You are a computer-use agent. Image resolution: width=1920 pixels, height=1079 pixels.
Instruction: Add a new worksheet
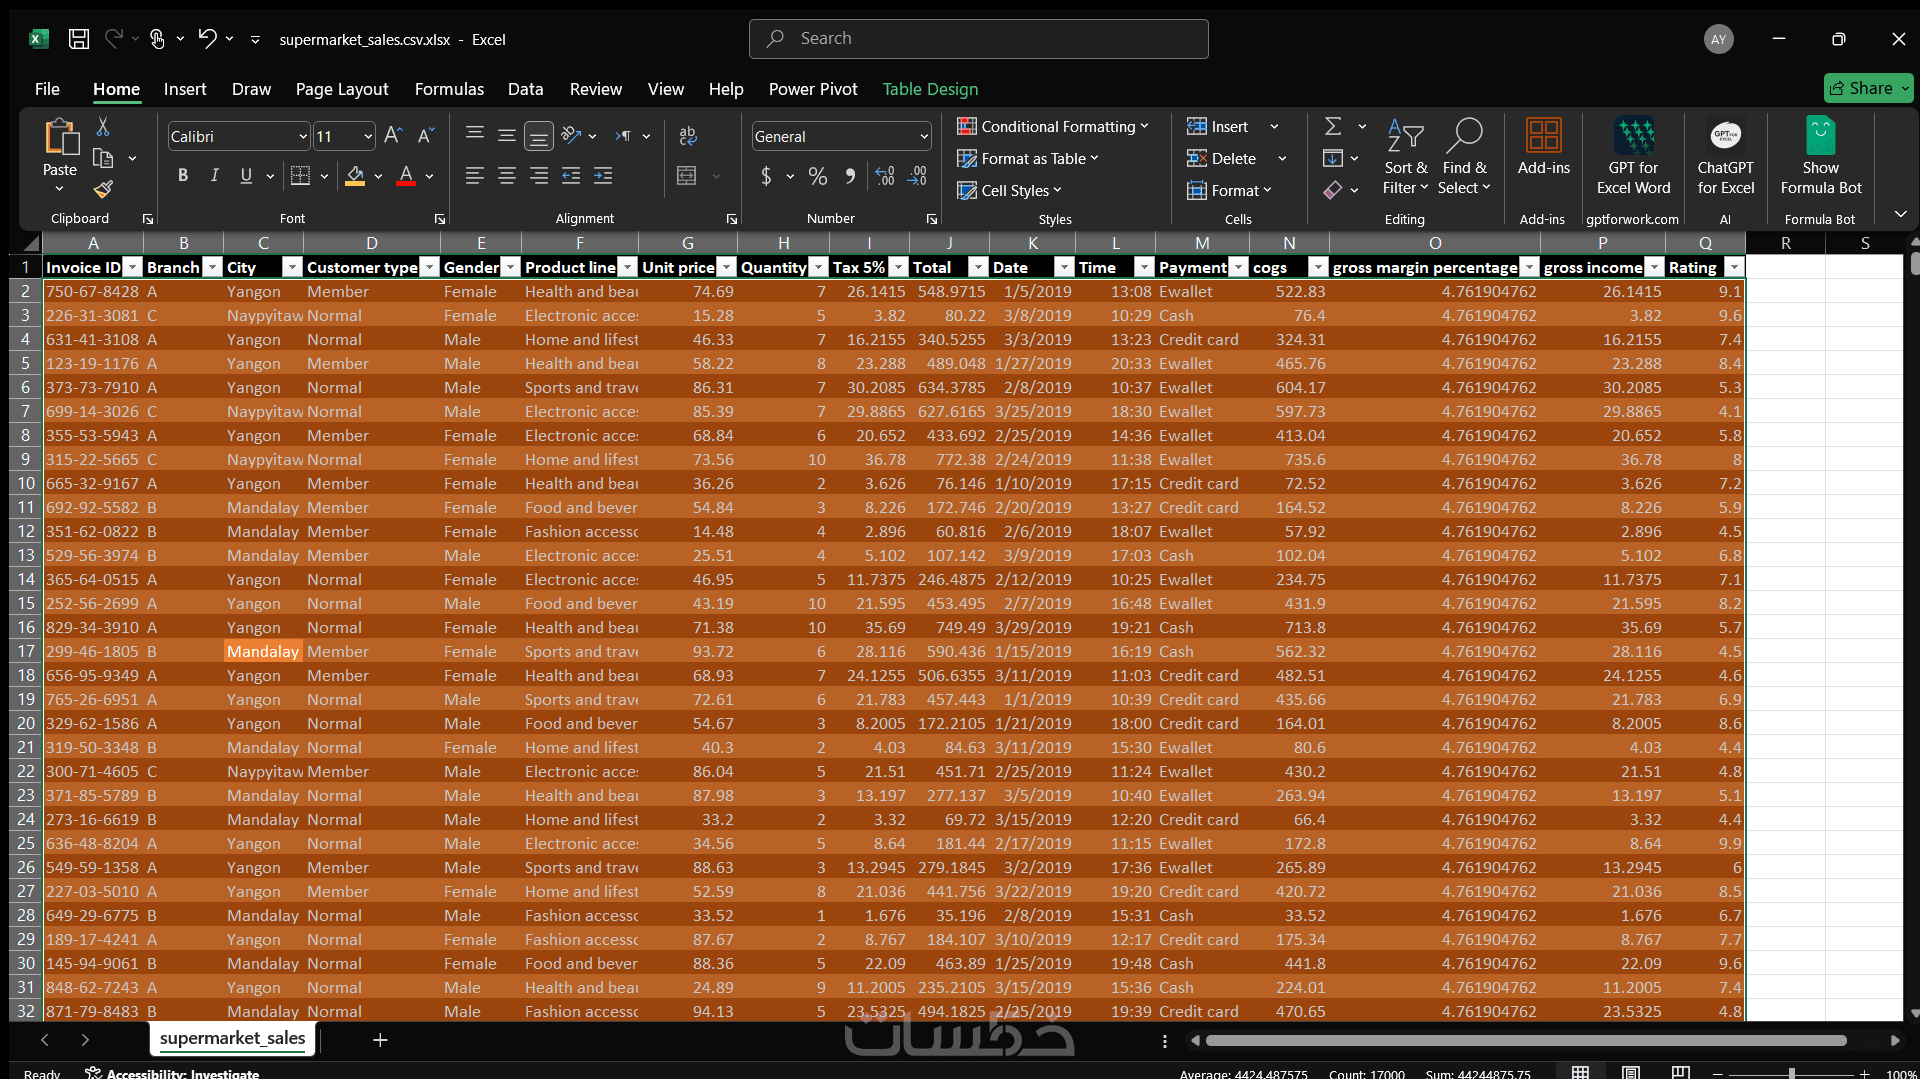point(380,1040)
